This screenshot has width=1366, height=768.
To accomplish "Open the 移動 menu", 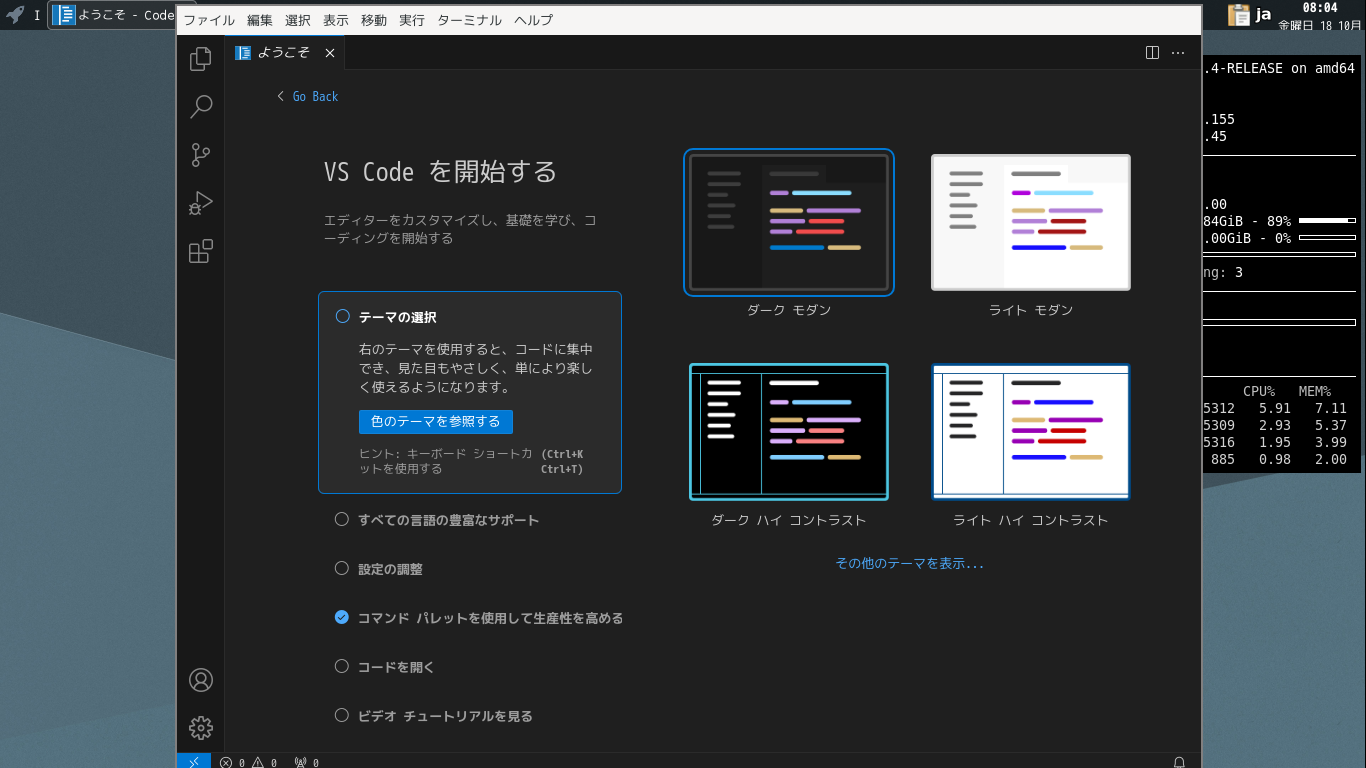I will 374,20.
